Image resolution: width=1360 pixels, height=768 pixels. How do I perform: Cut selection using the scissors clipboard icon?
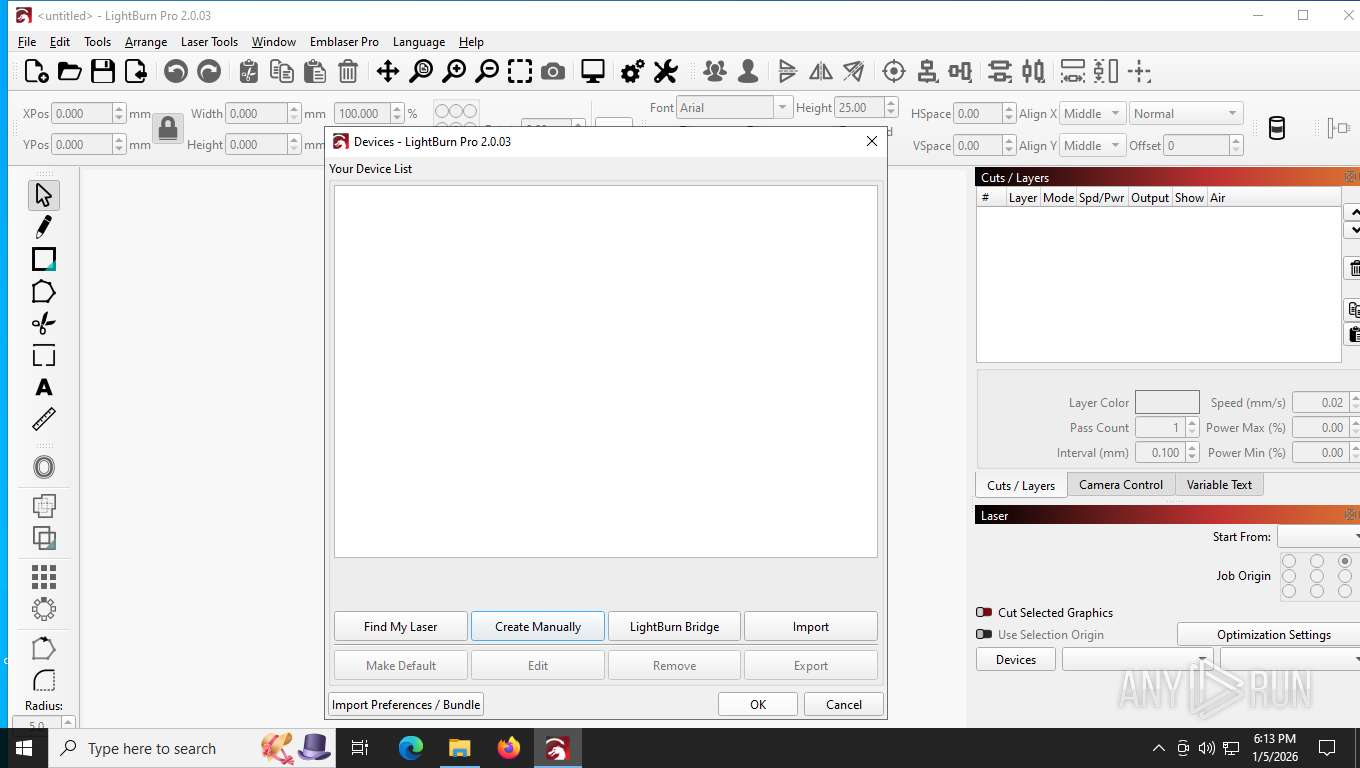pos(249,71)
